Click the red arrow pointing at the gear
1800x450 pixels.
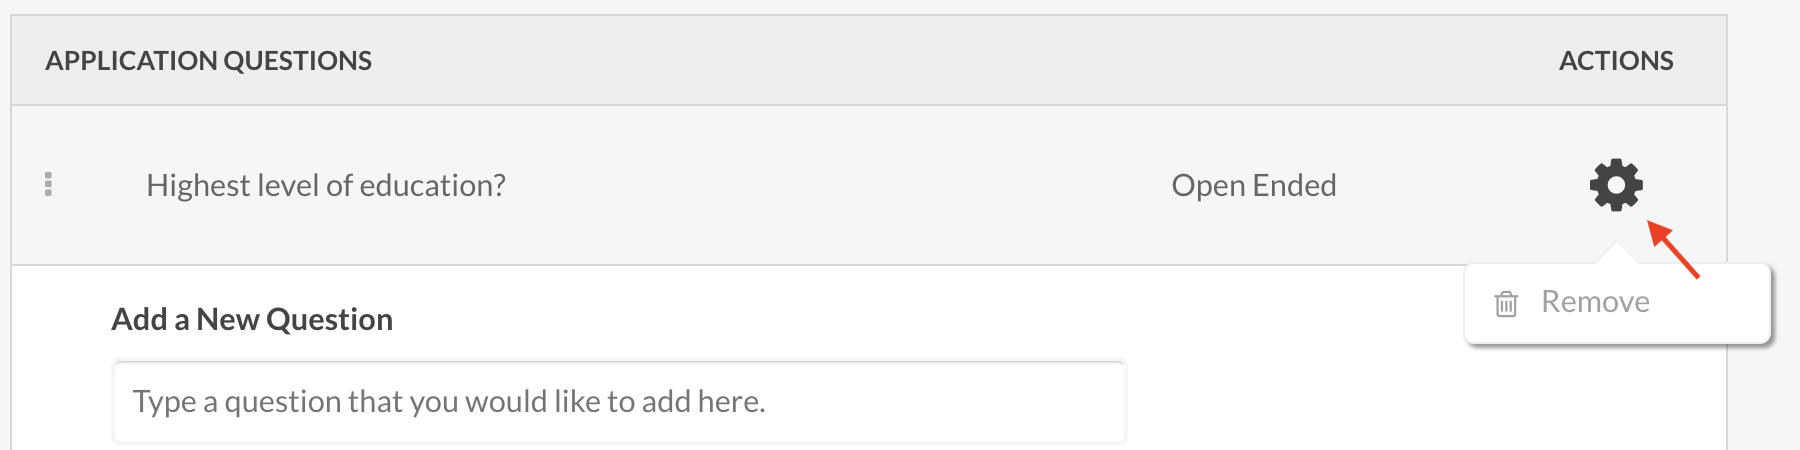coord(1674,249)
